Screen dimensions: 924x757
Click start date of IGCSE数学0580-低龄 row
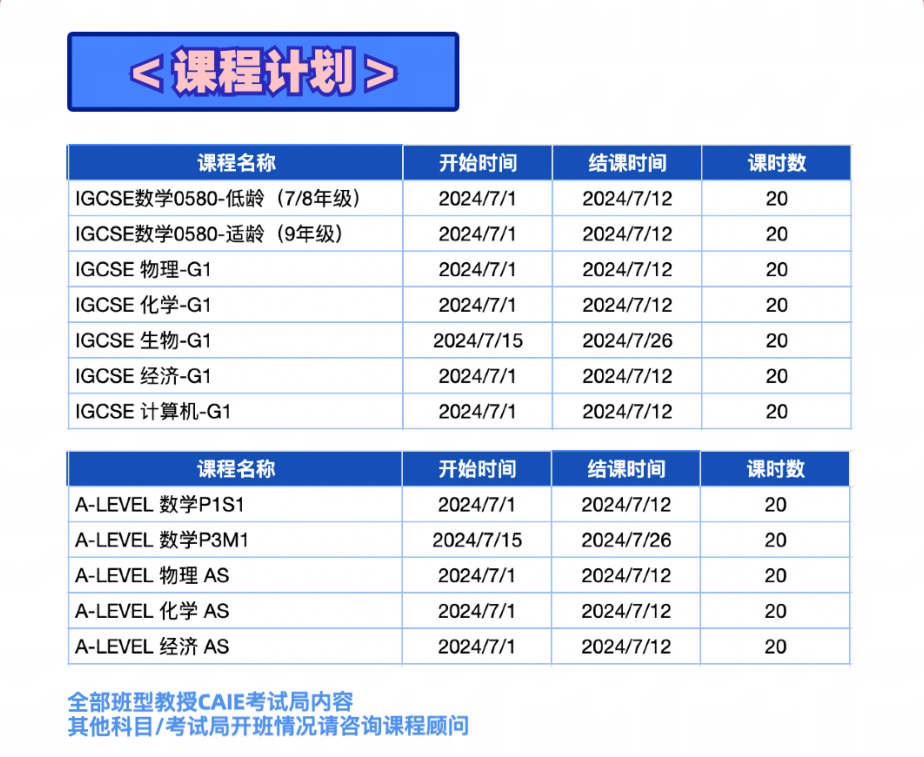click(477, 199)
